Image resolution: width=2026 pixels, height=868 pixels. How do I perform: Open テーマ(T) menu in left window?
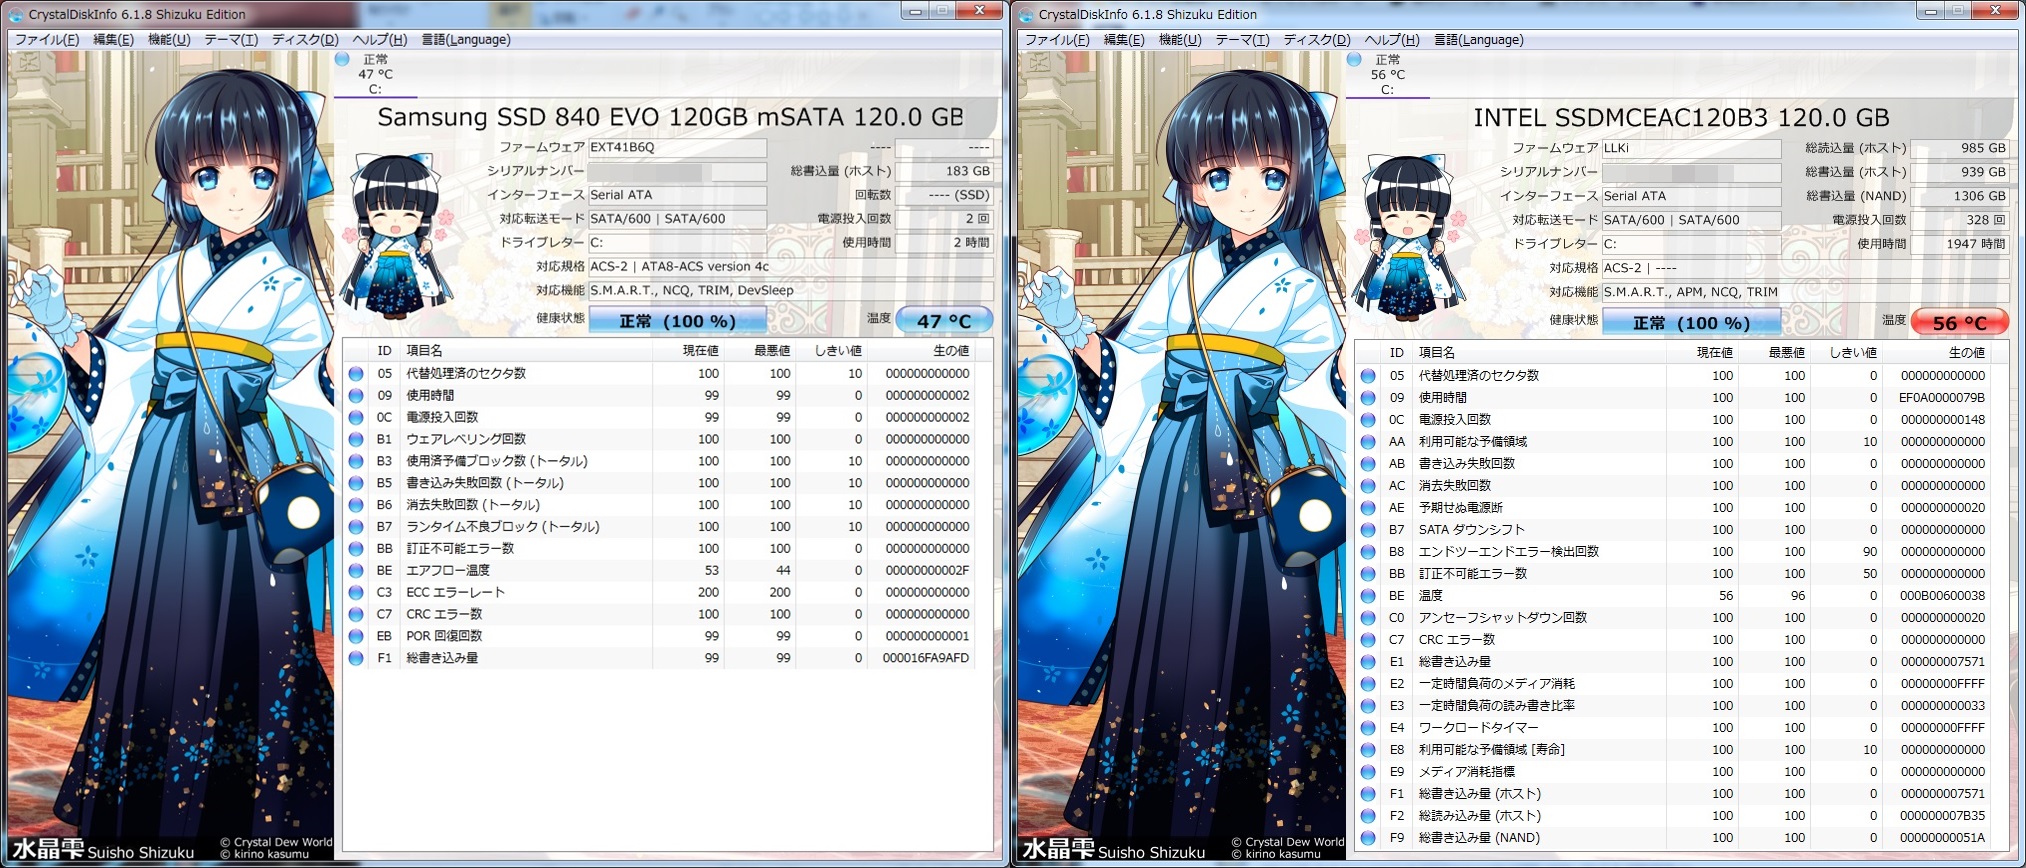pyautogui.click(x=231, y=40)
